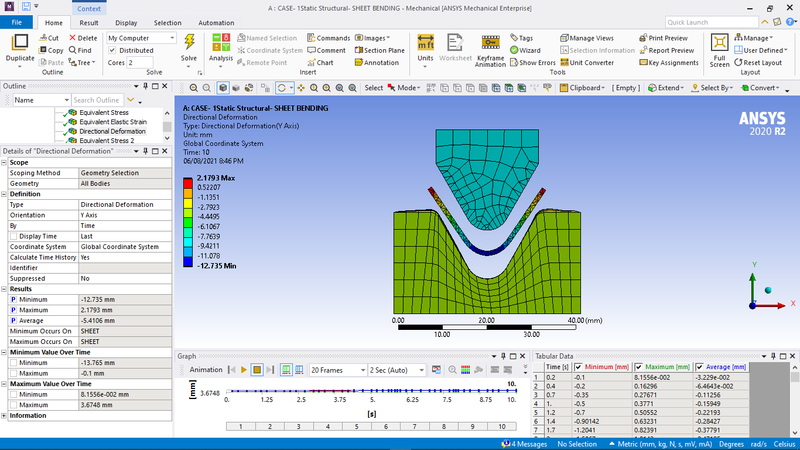Open the outline Name filter dropdown
800x450 pixels.
[41, 100]
